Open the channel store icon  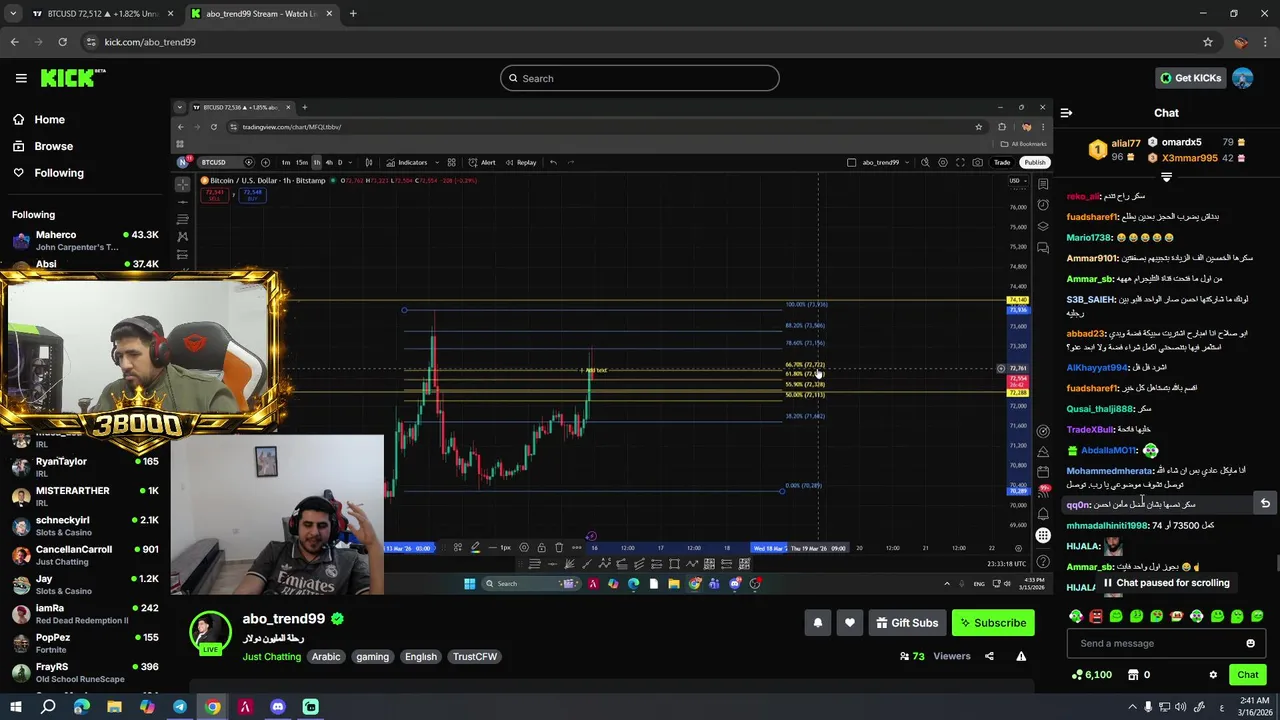[x=1133, y=675]
